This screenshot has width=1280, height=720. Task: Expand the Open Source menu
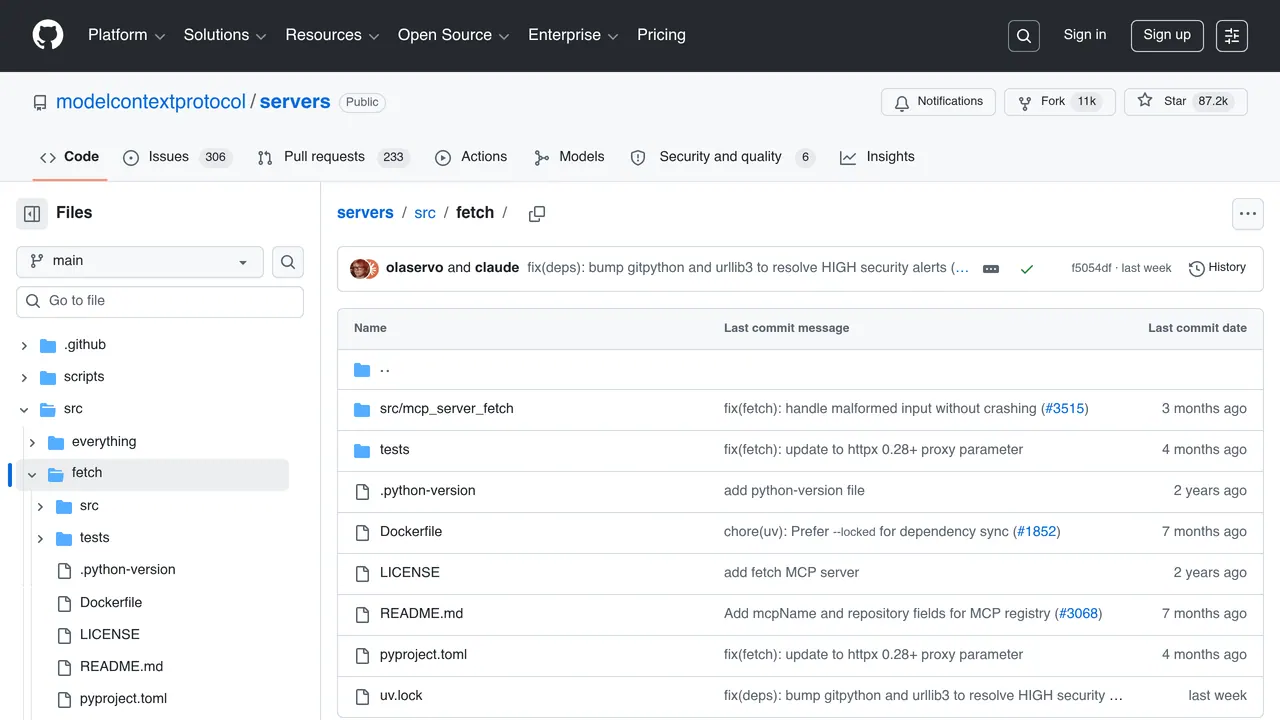tap(454, 35)
